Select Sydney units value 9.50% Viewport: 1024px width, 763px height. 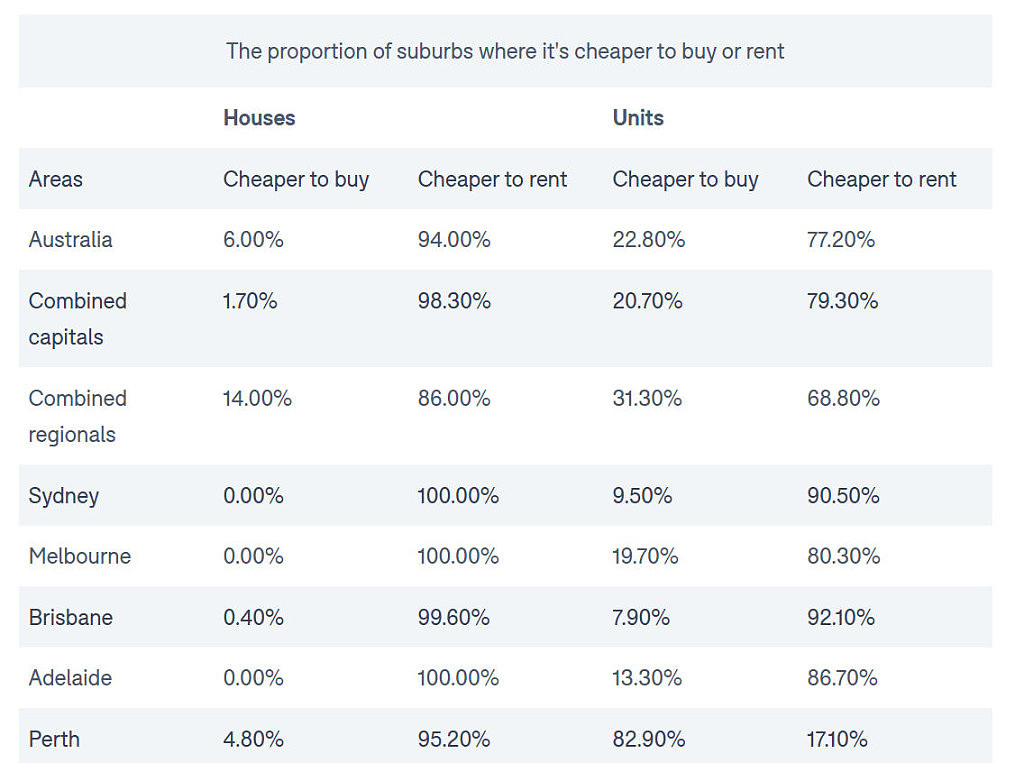642,495
